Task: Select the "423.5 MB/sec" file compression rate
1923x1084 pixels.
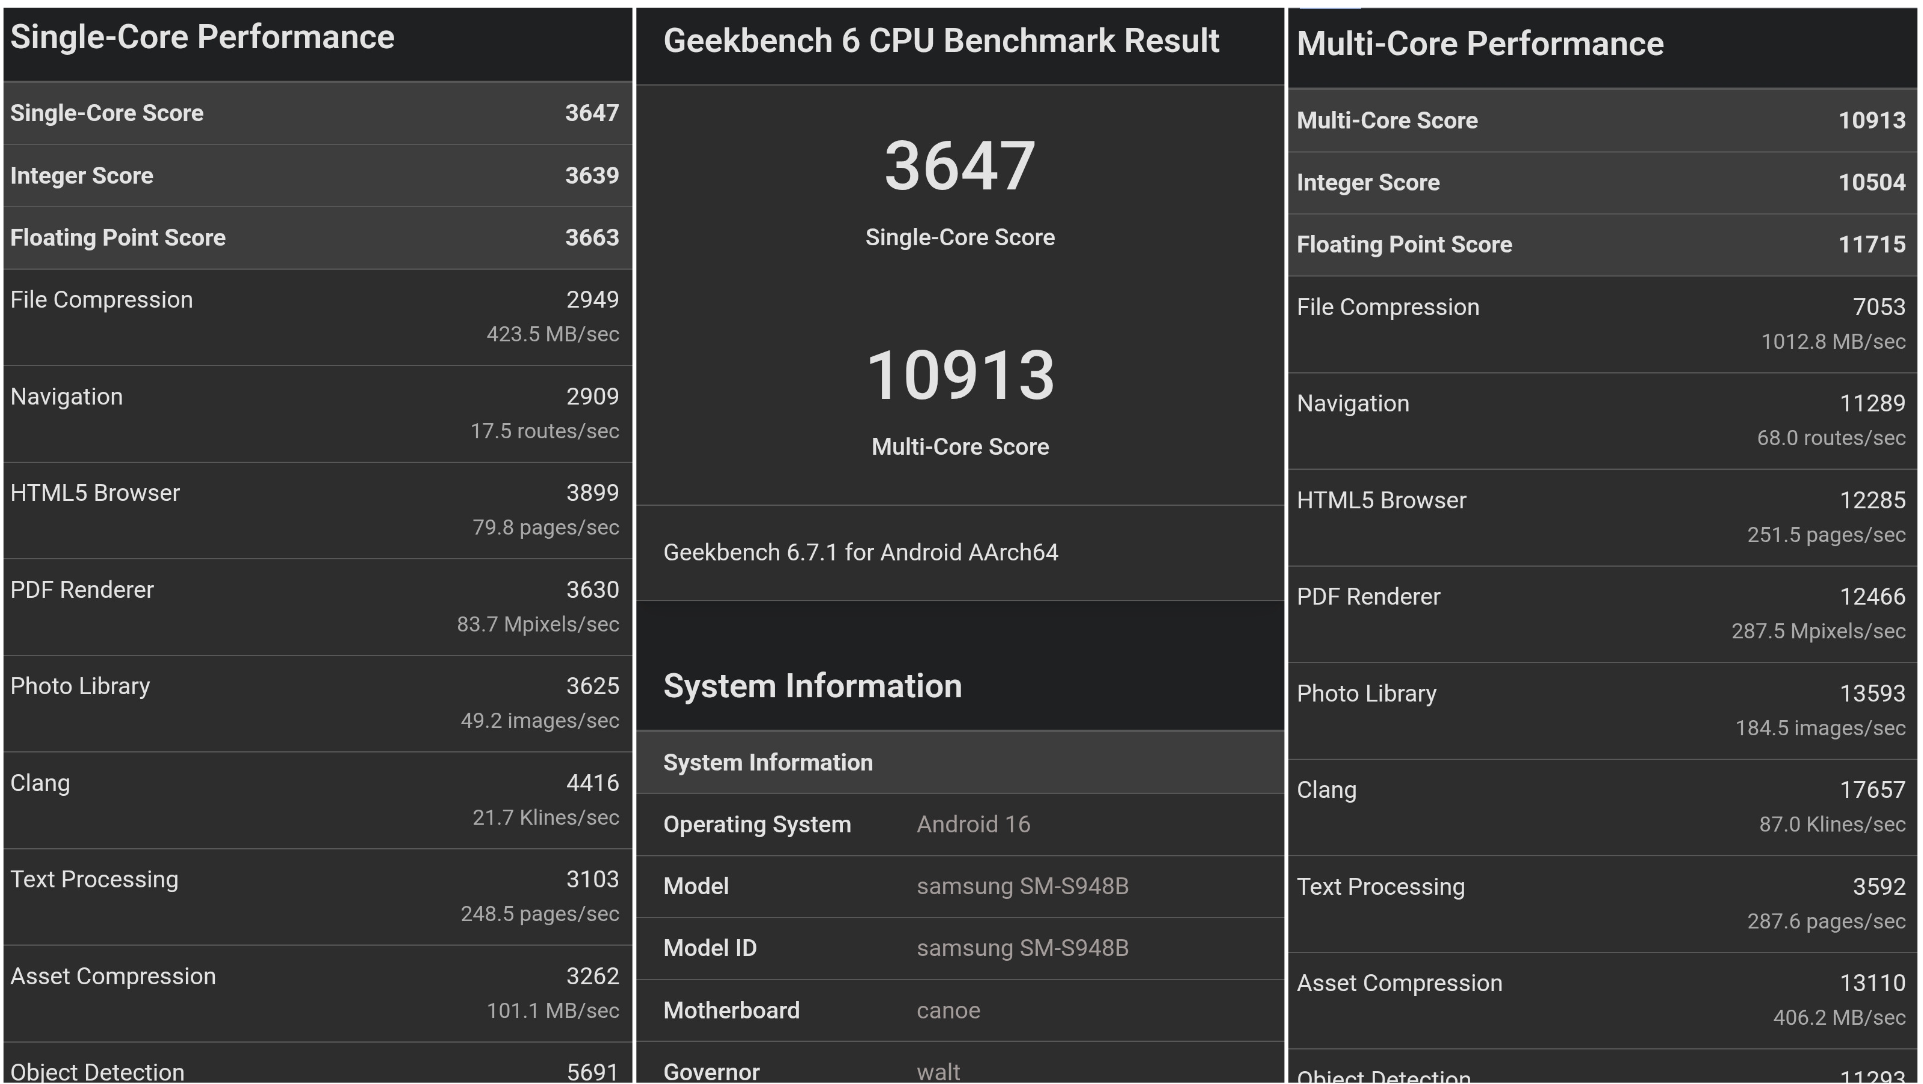Action: click(553, 334)
